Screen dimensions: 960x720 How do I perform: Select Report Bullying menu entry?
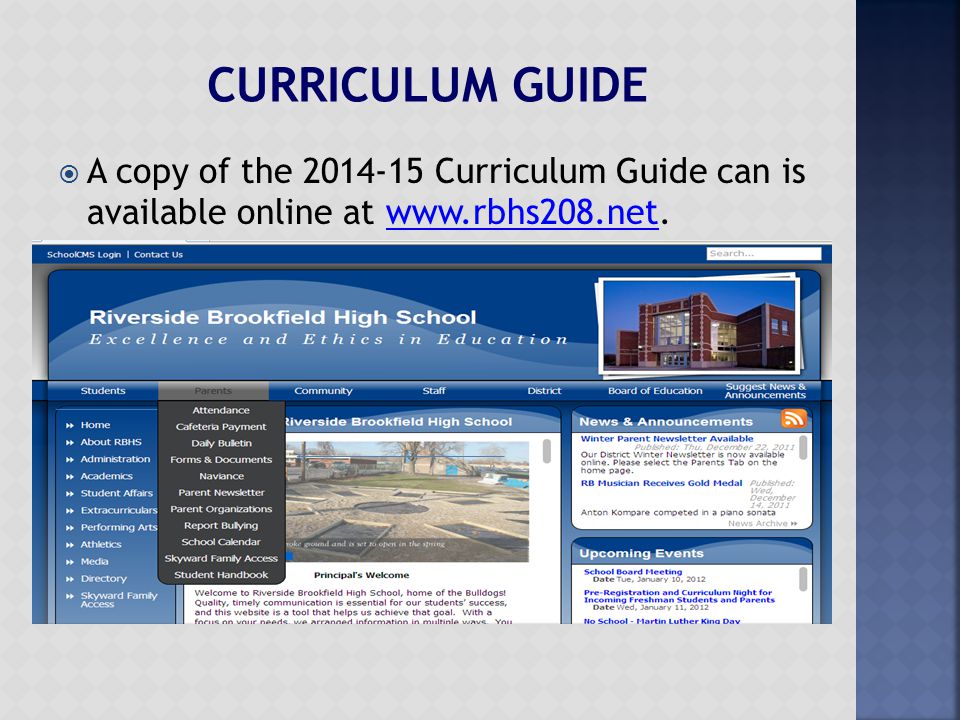[x=221, y=526]
